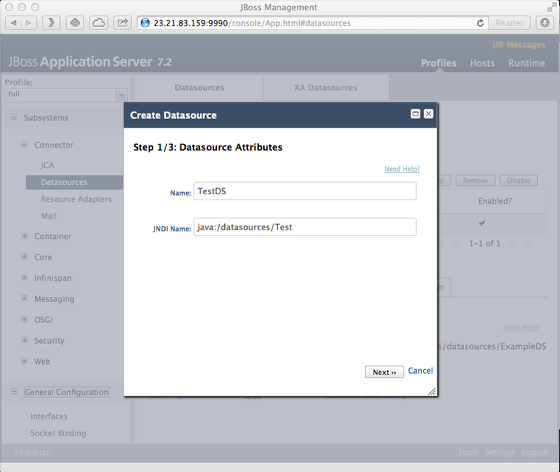Click the Cancel link in dialog
This screenshot has height=472, width=560.
(x=420, y=371)
